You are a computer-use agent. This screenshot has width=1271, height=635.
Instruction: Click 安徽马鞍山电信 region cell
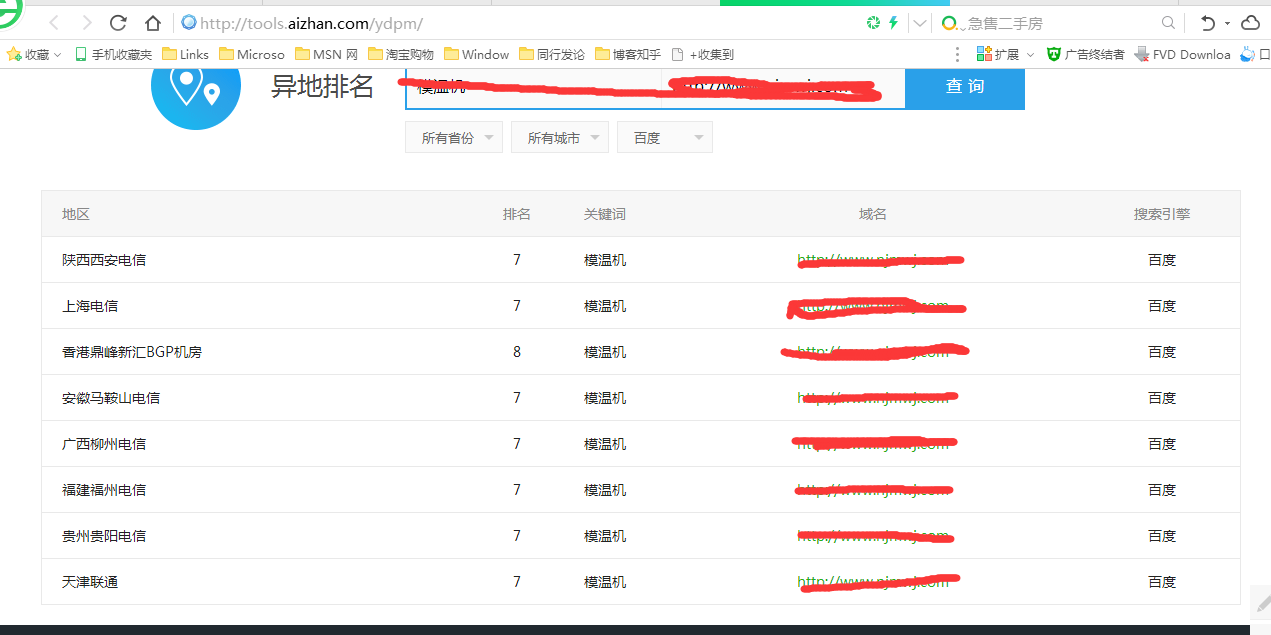111,398
